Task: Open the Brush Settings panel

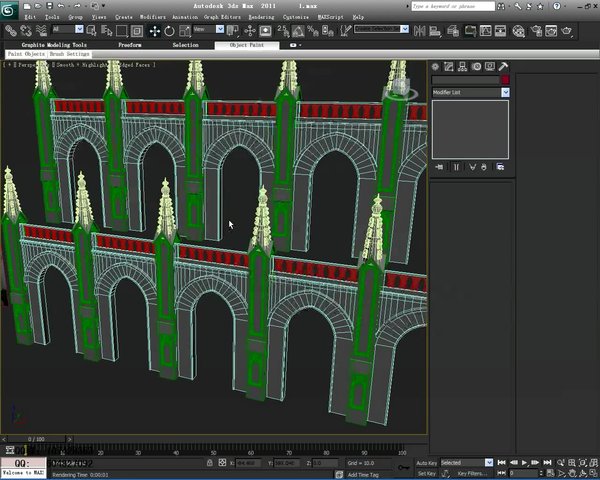Action: (69, 54)
